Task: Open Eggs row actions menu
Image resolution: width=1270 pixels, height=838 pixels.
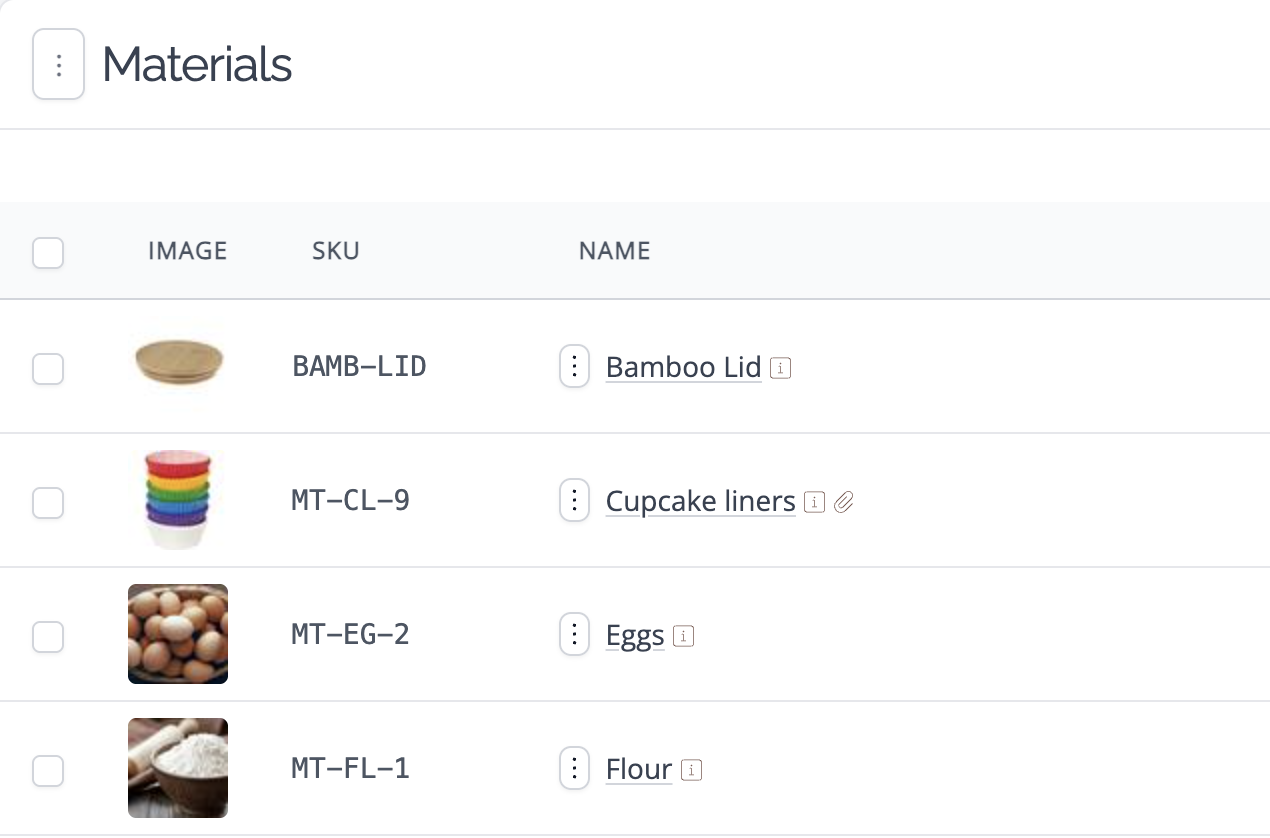Action: coord(574,635)
